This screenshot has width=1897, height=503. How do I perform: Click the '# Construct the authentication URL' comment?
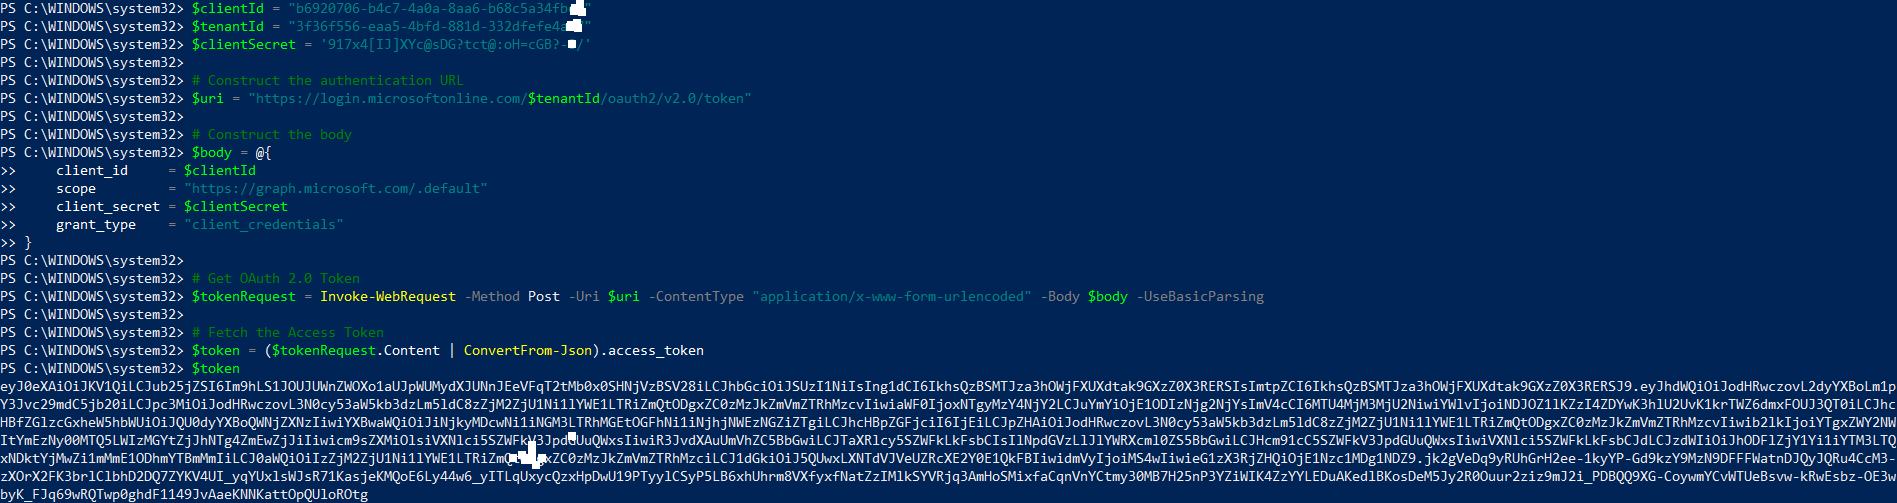pos(328,81)
